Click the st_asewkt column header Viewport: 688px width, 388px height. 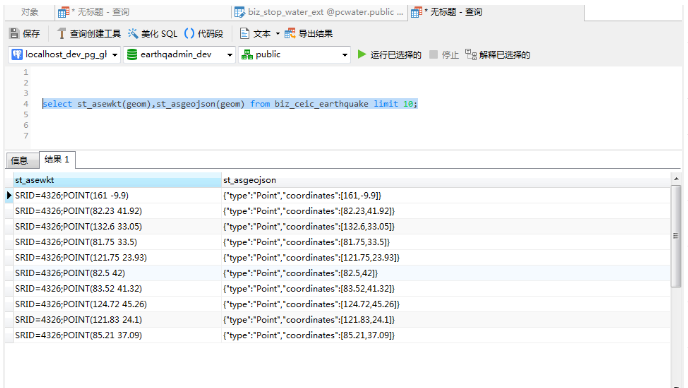pos(118,180)
